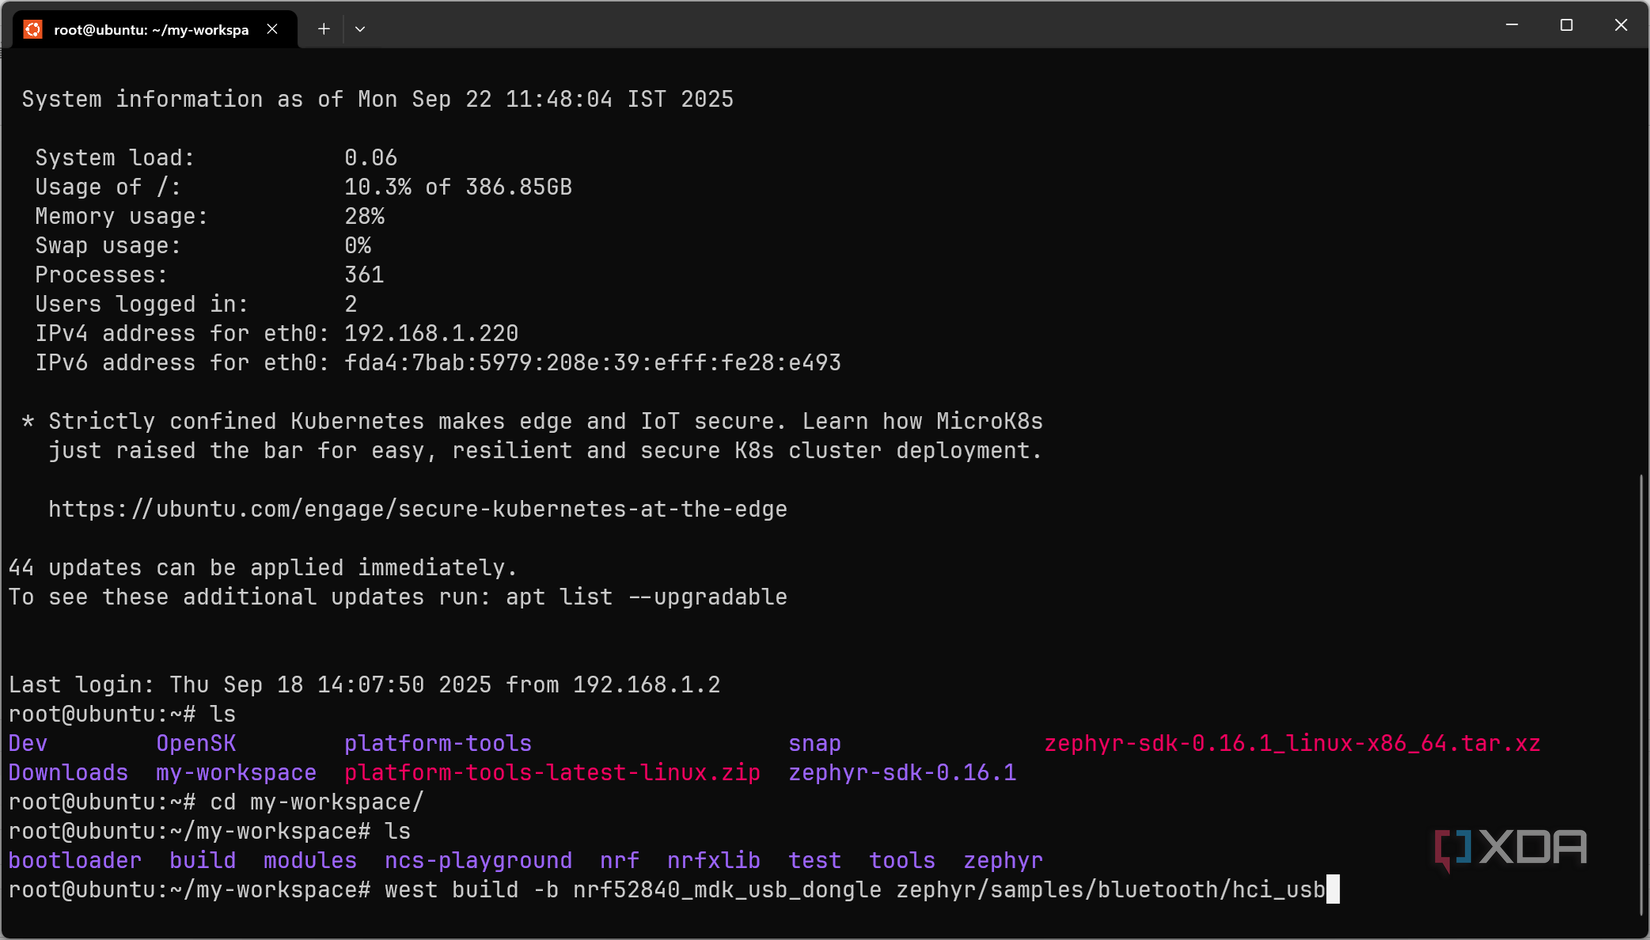This screenshot has height=940, width=1650.
Task: Click the tools directory name
Action: (902, 861)
